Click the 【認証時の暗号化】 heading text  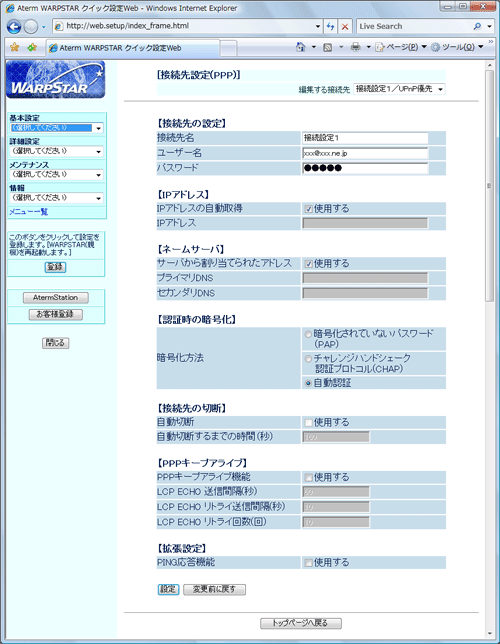[197, 320]
